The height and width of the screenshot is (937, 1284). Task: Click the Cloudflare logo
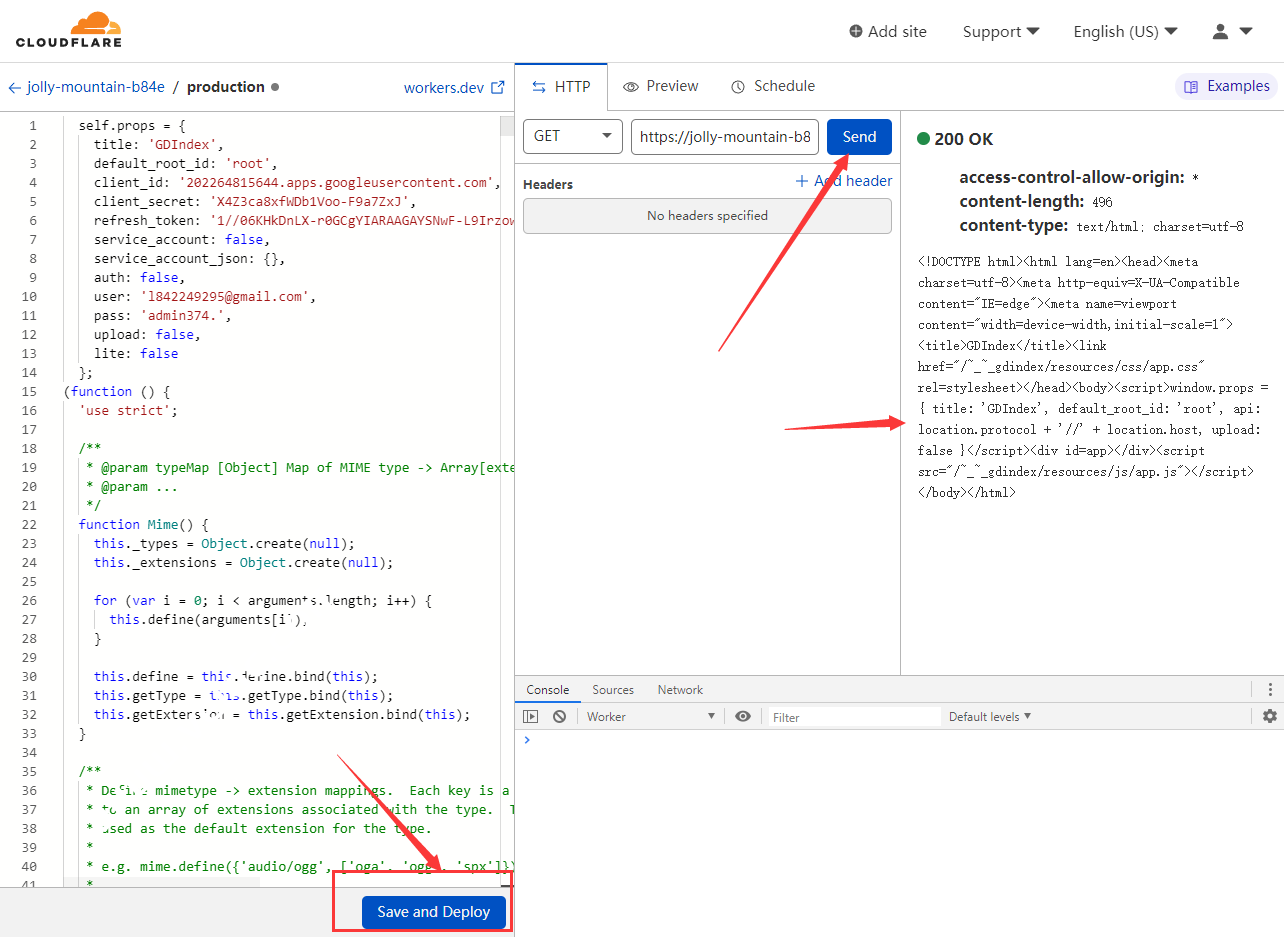tap(68, 30)
